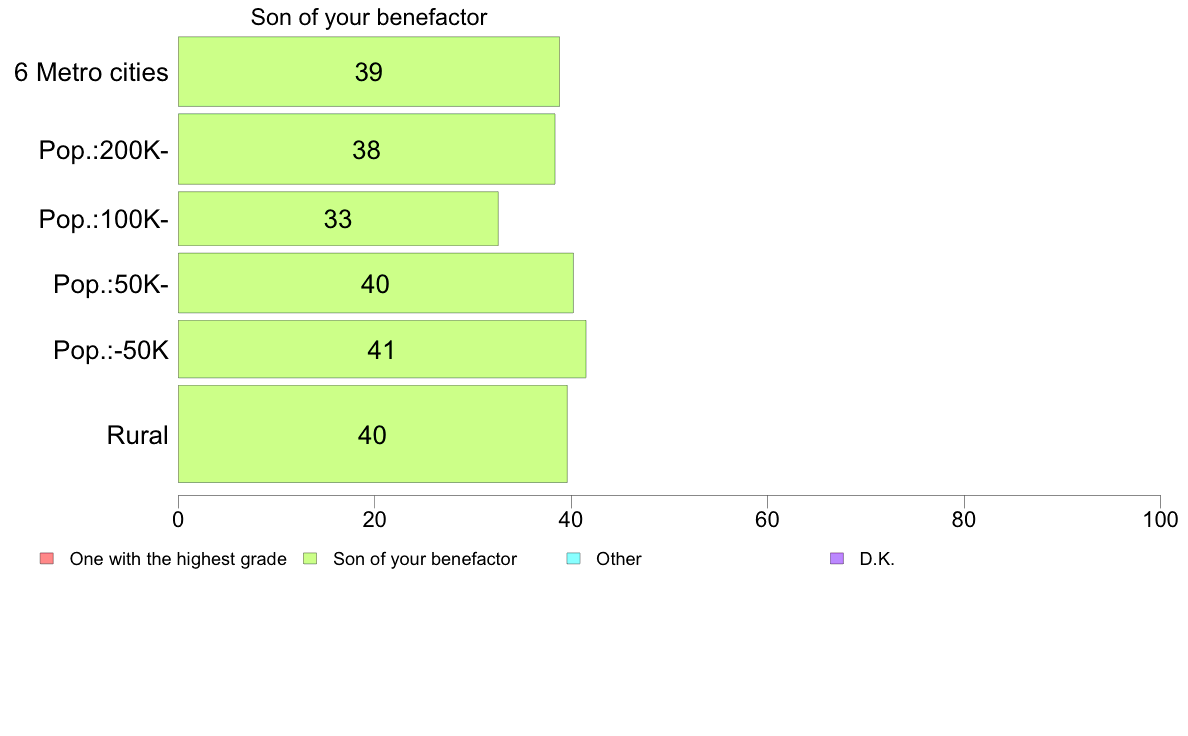Image resolution: width=1188 pixels, height=736 pixels.
Task: Click the 'Pop.:-50K' axis label
Action: (111, 350)
